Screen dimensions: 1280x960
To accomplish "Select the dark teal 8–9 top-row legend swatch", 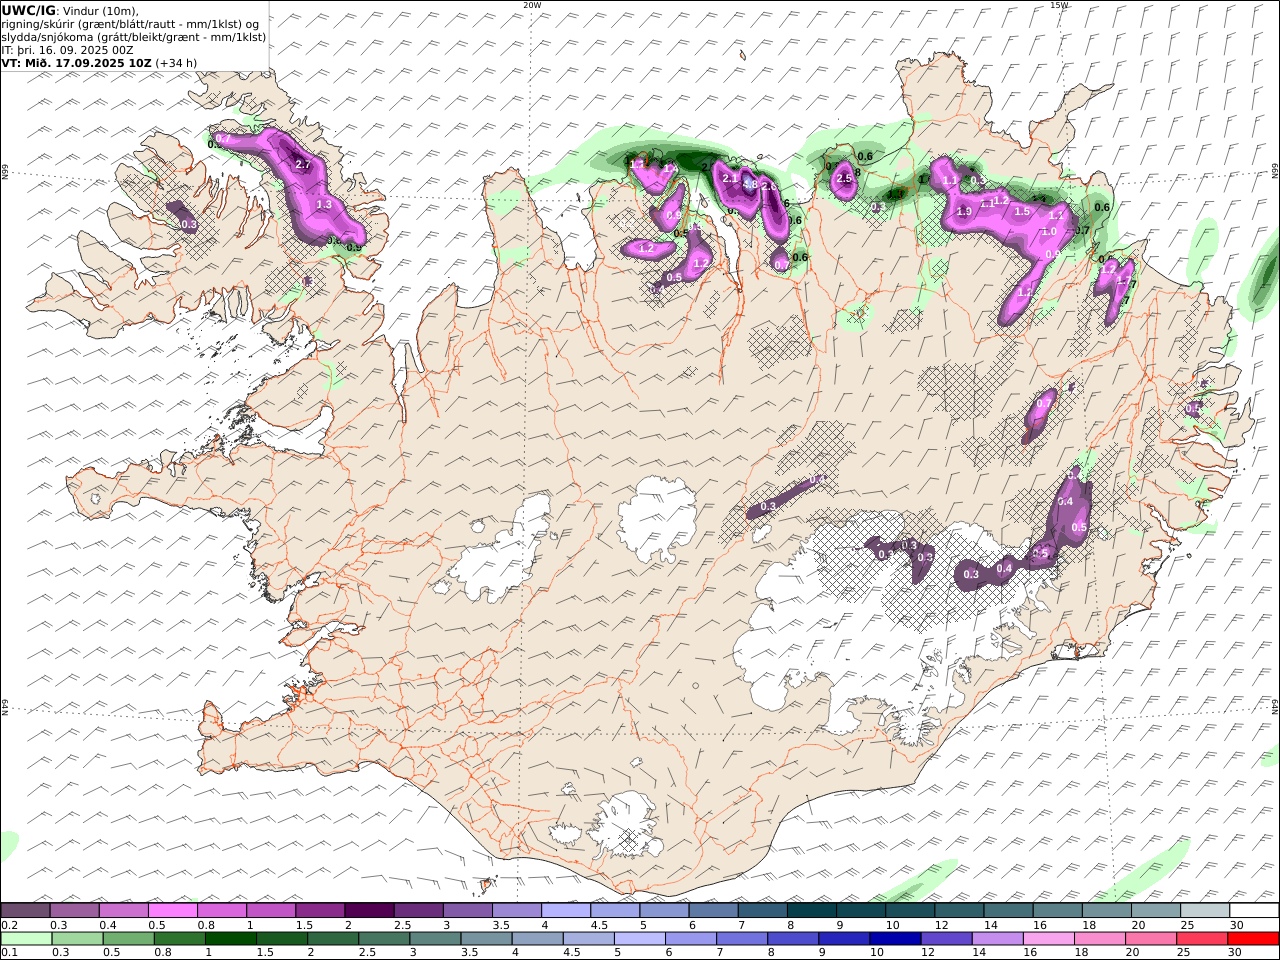I will tap(812, 911).
